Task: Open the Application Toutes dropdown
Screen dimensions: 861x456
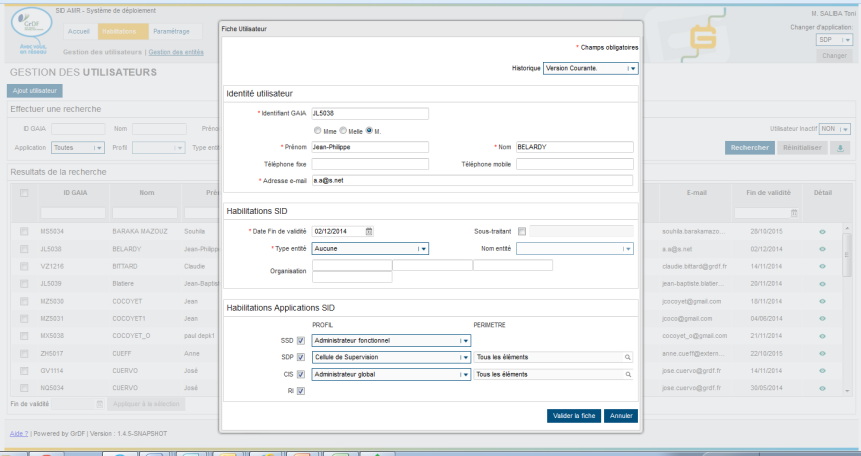Action: (x=77, y=147)
